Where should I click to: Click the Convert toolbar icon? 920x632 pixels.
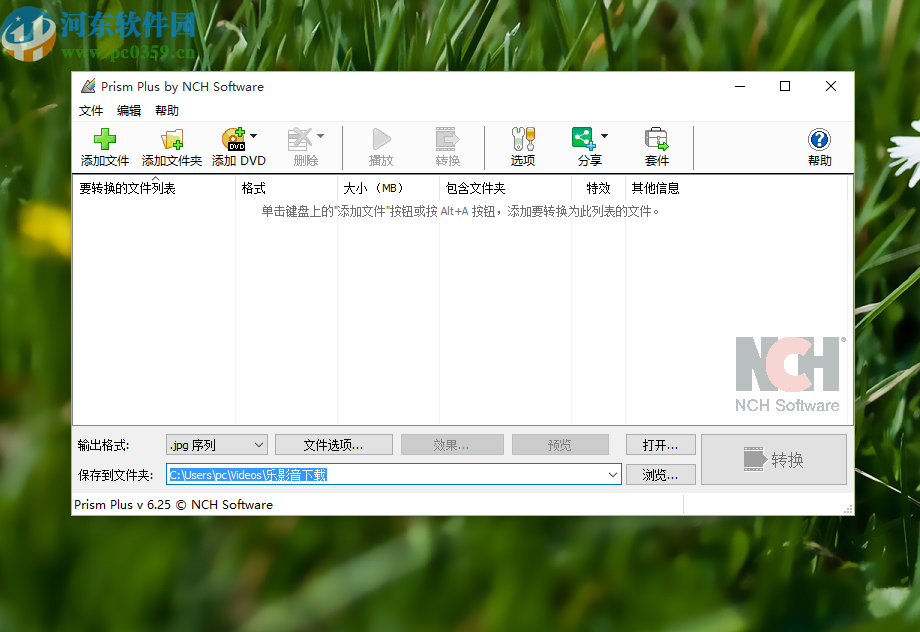(448, 146)
